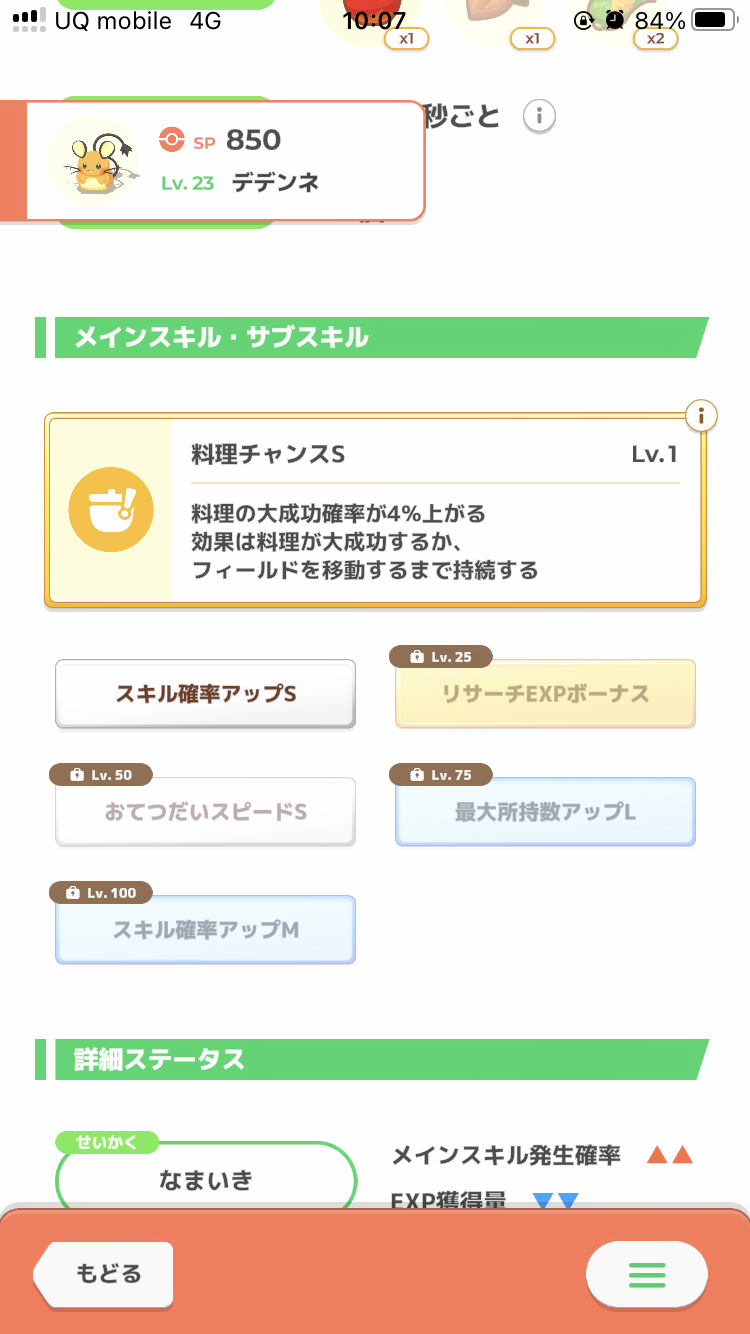Tap the 料理チャンスS main skill card
Image resolution: width=750 pixels, height=1334 pixels.
click(434, 512)
